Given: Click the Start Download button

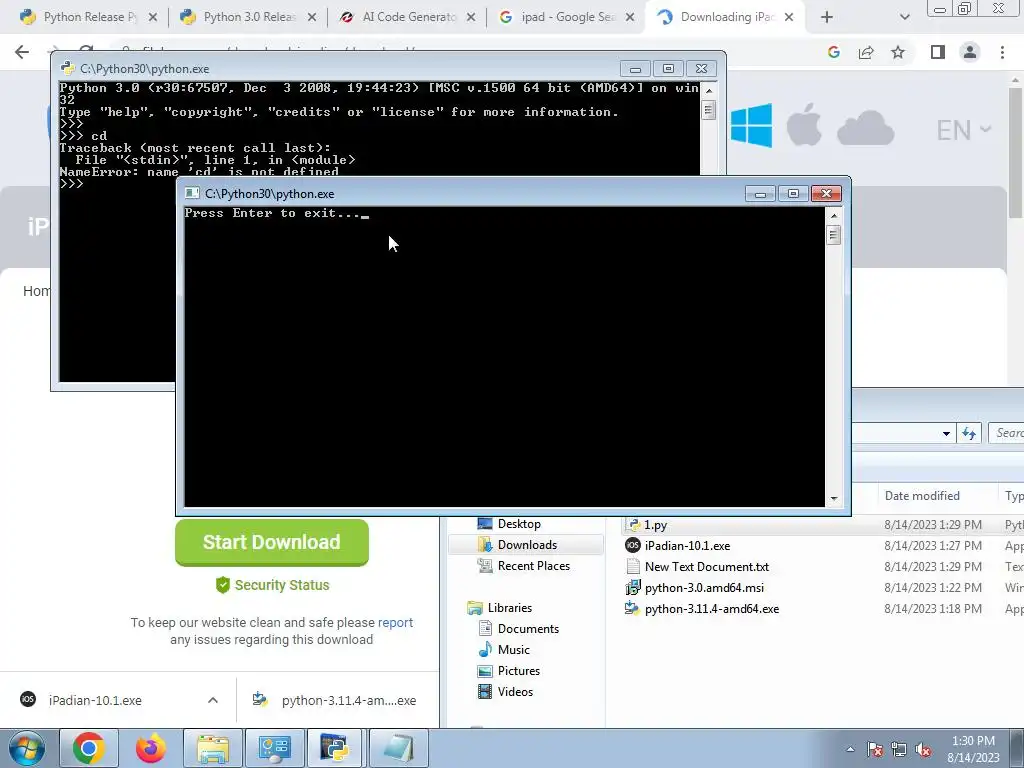Looking at the screenshot, I should [272, 542].
